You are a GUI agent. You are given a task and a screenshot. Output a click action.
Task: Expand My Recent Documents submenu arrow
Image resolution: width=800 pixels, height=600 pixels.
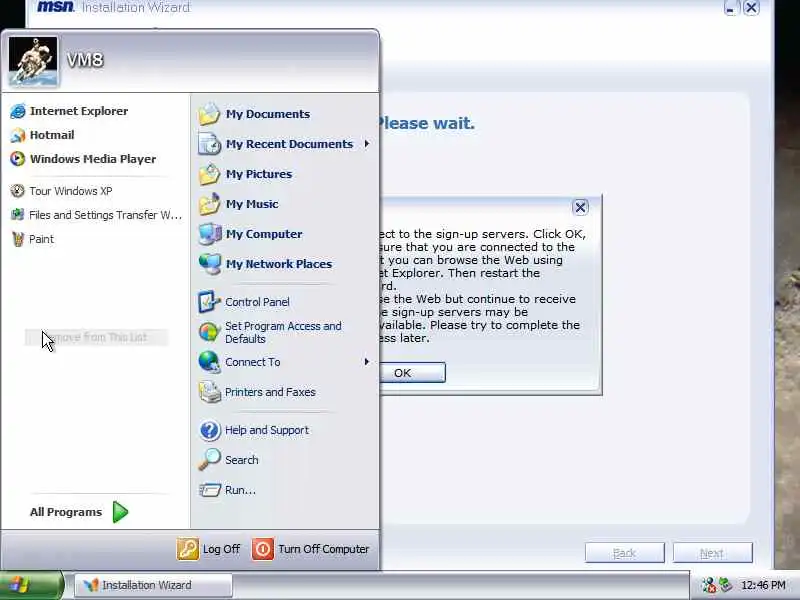[x=366, y=144]
